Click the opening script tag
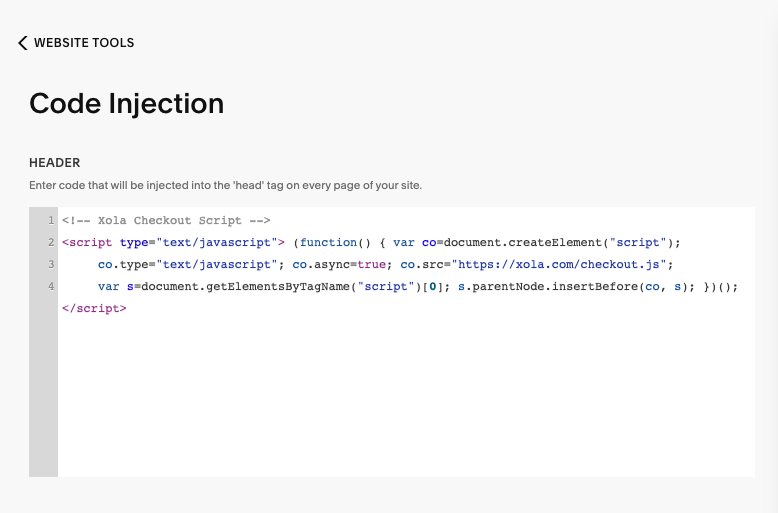Screen dimensions: 778x513 (173, 243)
